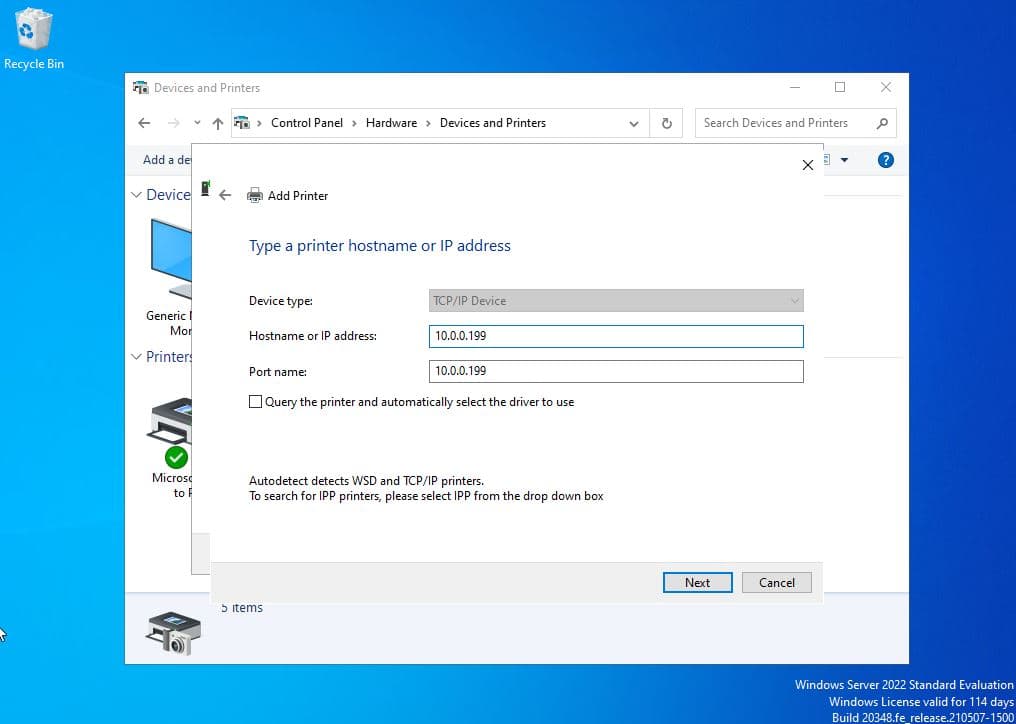Click the Explorer back navigation arrow

pos(144,123)
